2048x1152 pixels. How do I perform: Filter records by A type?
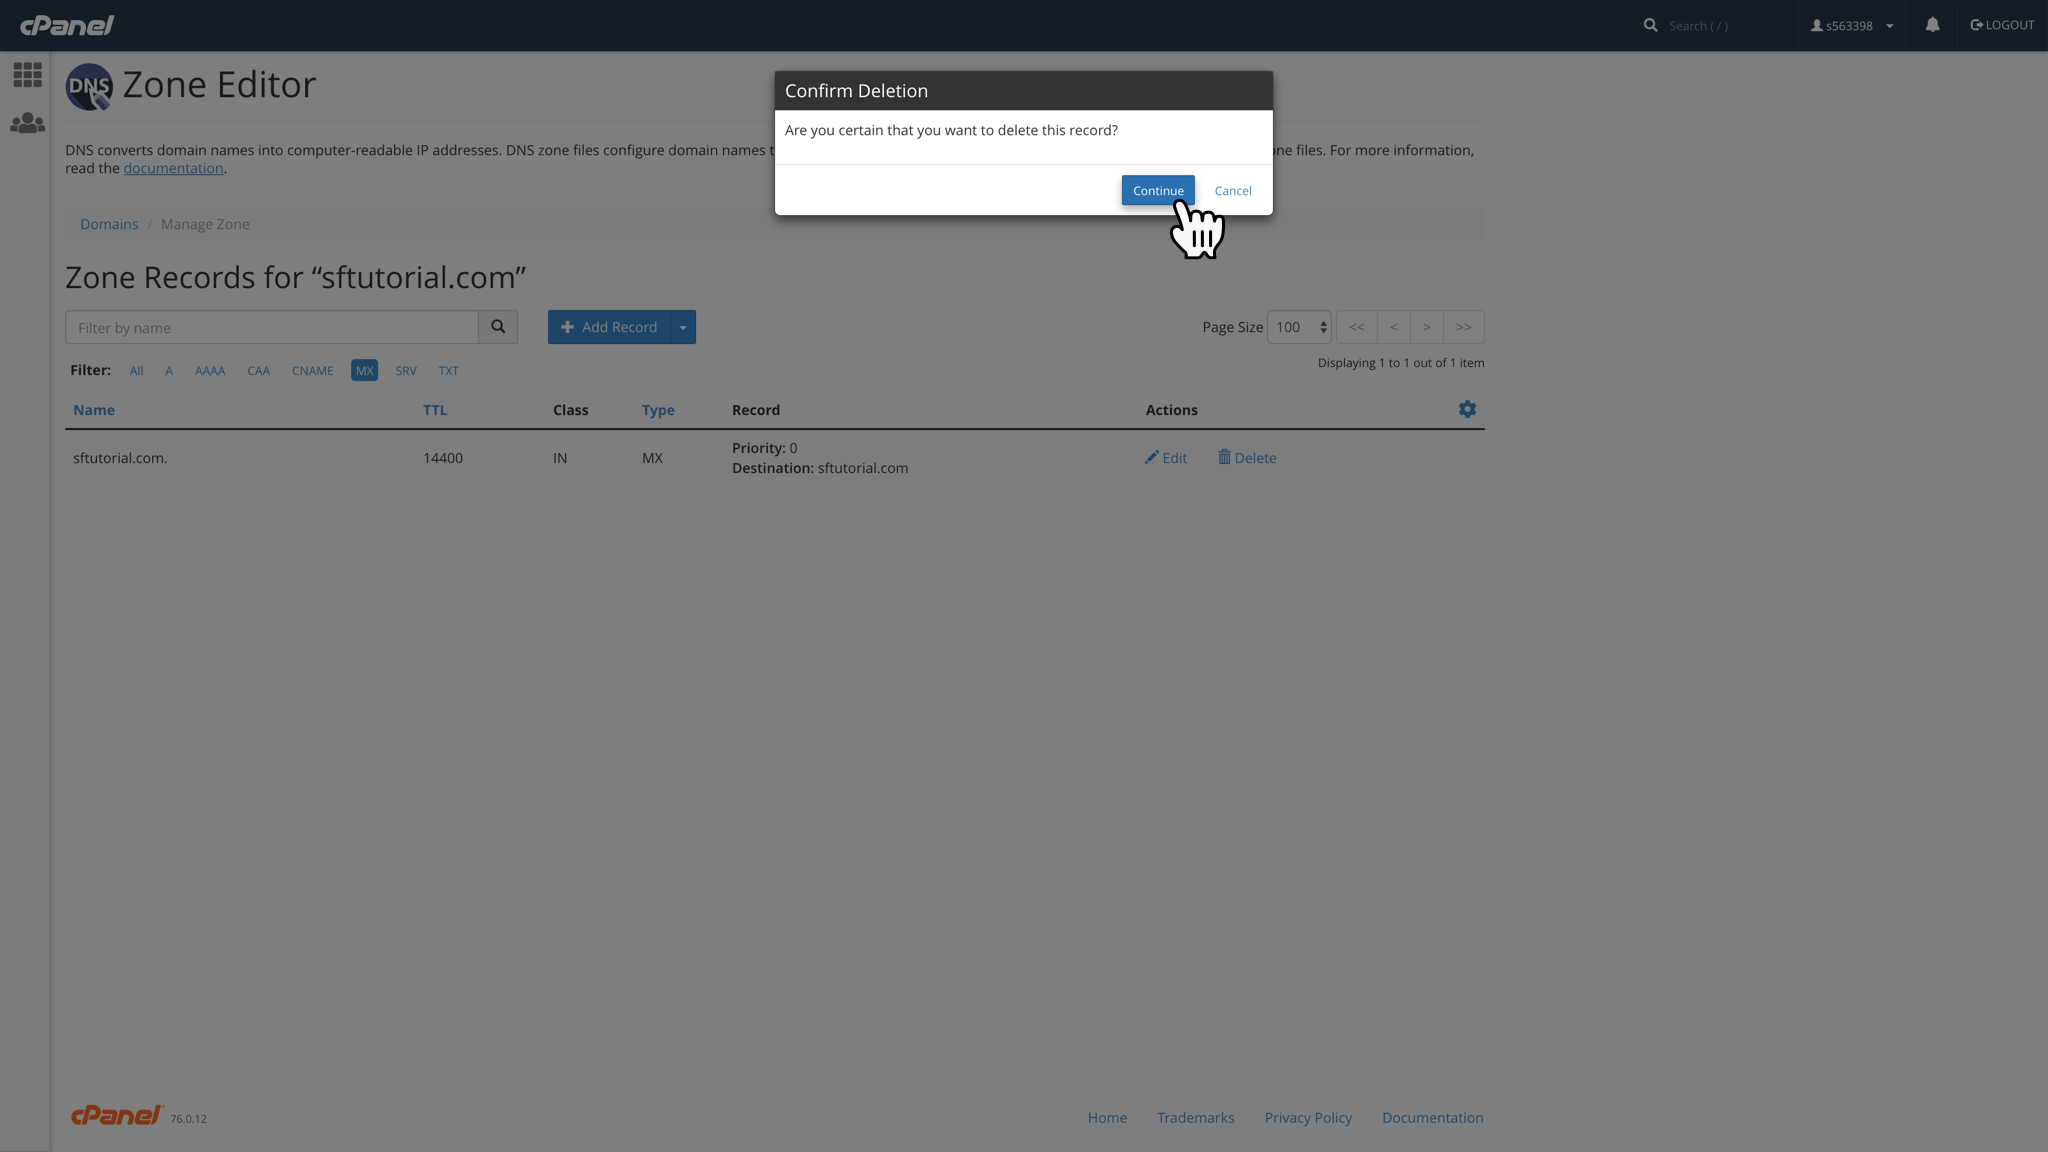click(169, 370)
